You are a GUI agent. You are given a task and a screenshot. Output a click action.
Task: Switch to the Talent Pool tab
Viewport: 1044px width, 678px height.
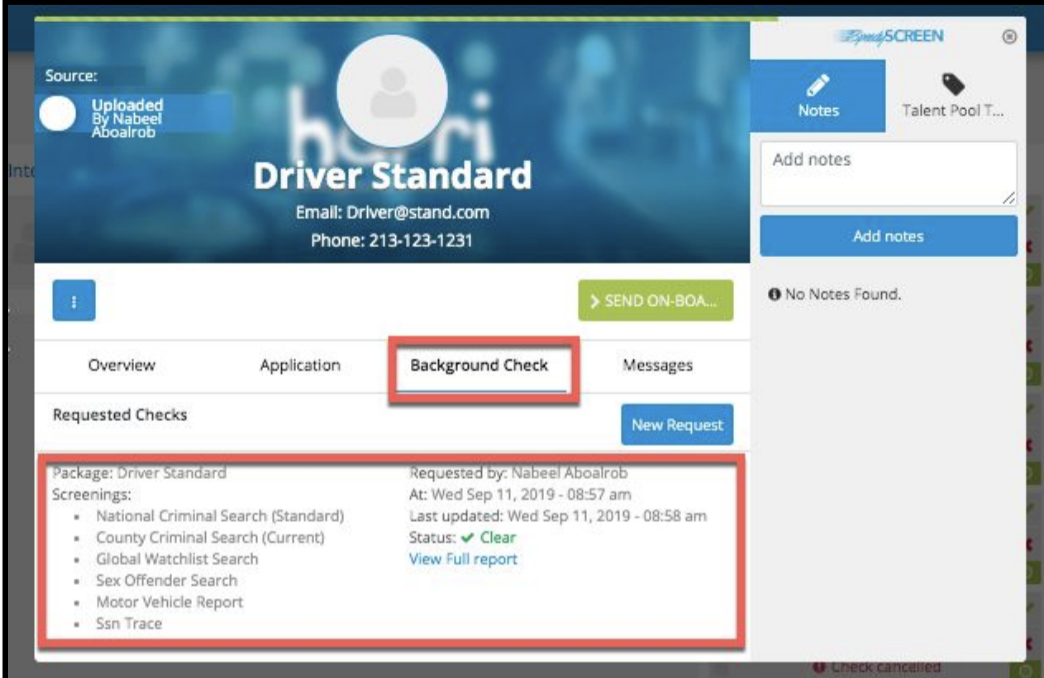tap(953, 96)
